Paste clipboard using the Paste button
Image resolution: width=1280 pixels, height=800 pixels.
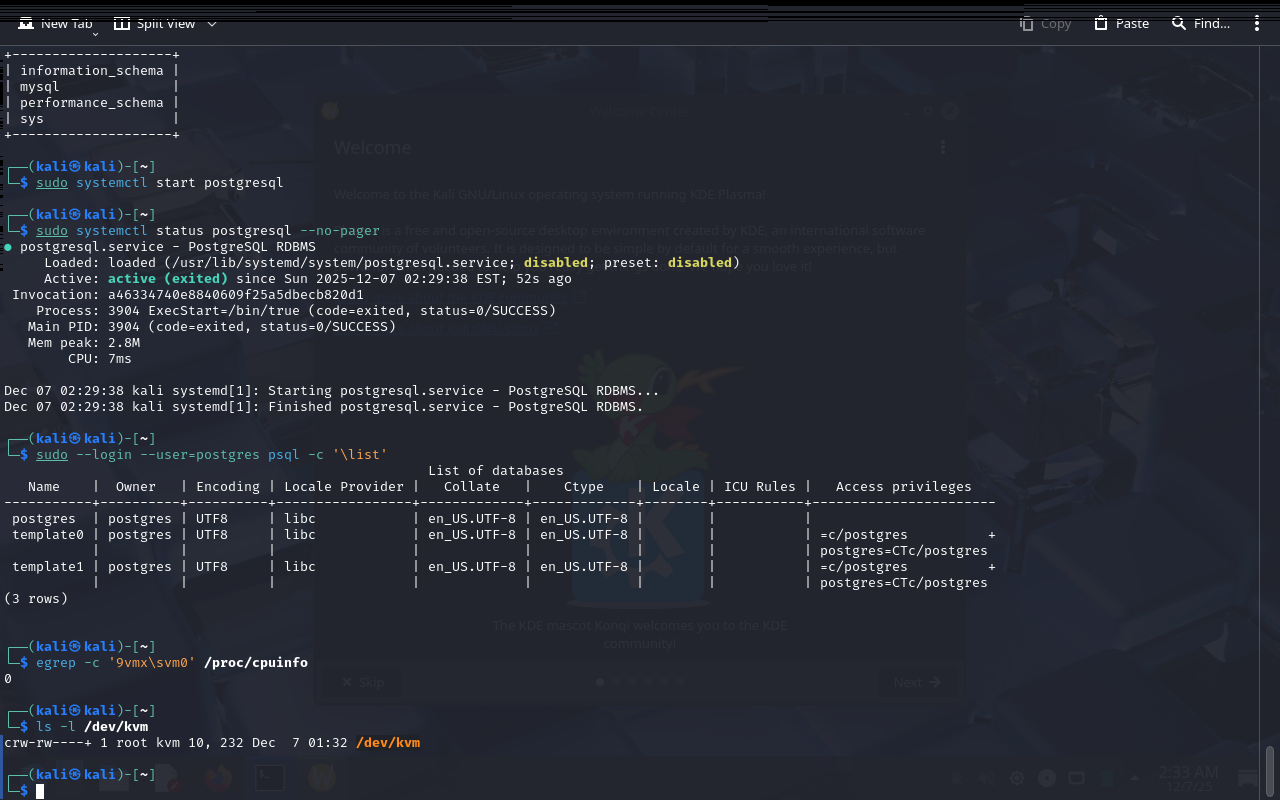click(1121, 23)
